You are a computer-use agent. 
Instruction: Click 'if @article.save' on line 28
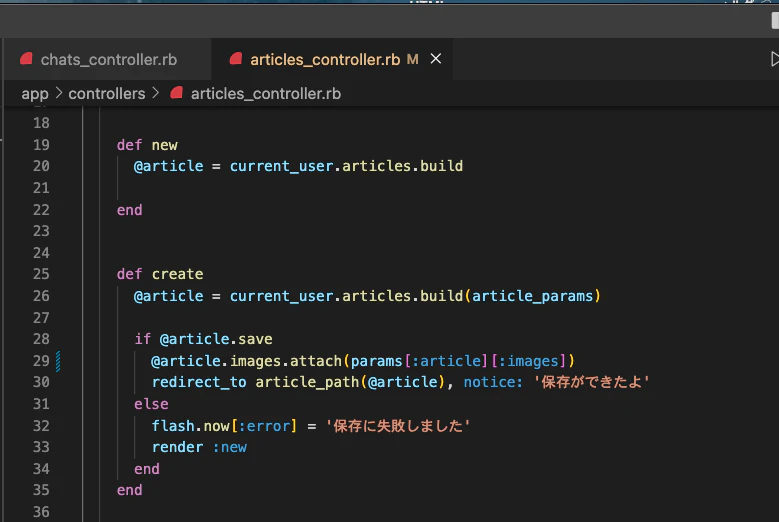(x=203, y=339)
